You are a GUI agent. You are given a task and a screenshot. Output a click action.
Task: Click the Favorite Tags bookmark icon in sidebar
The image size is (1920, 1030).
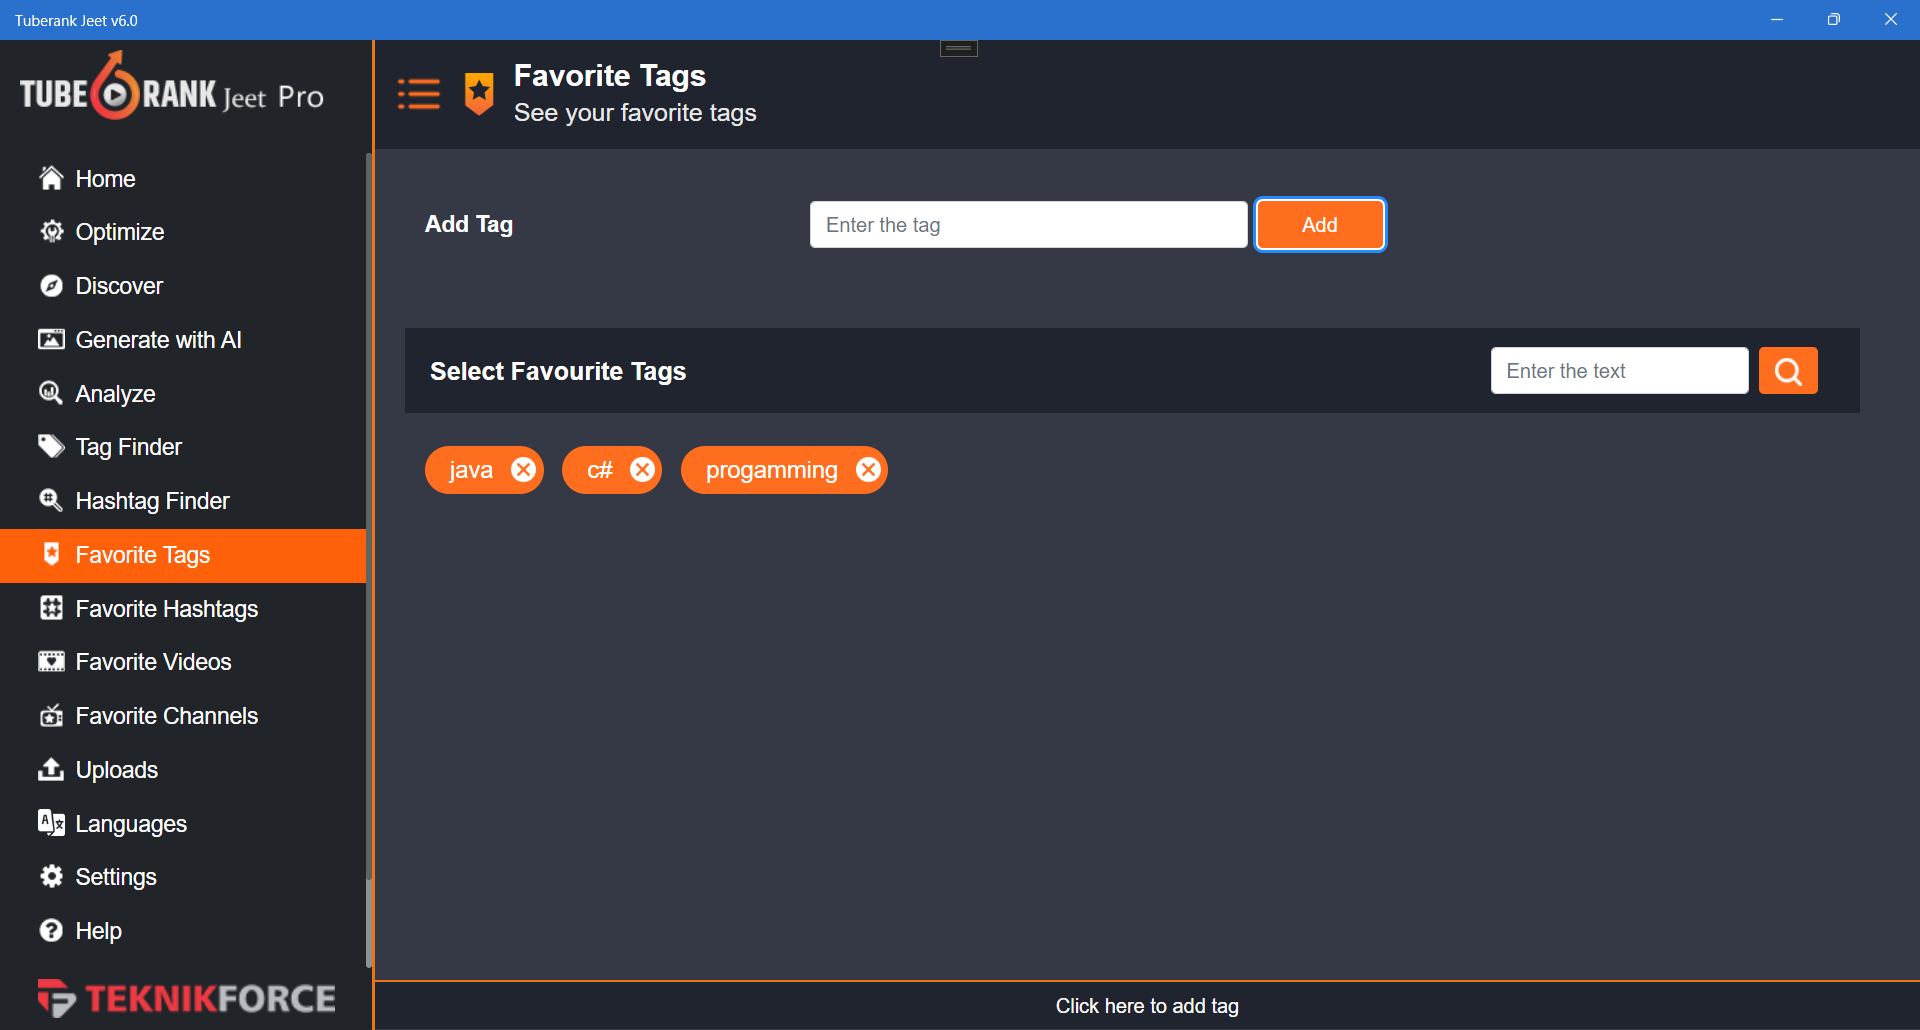click(51, 554)
